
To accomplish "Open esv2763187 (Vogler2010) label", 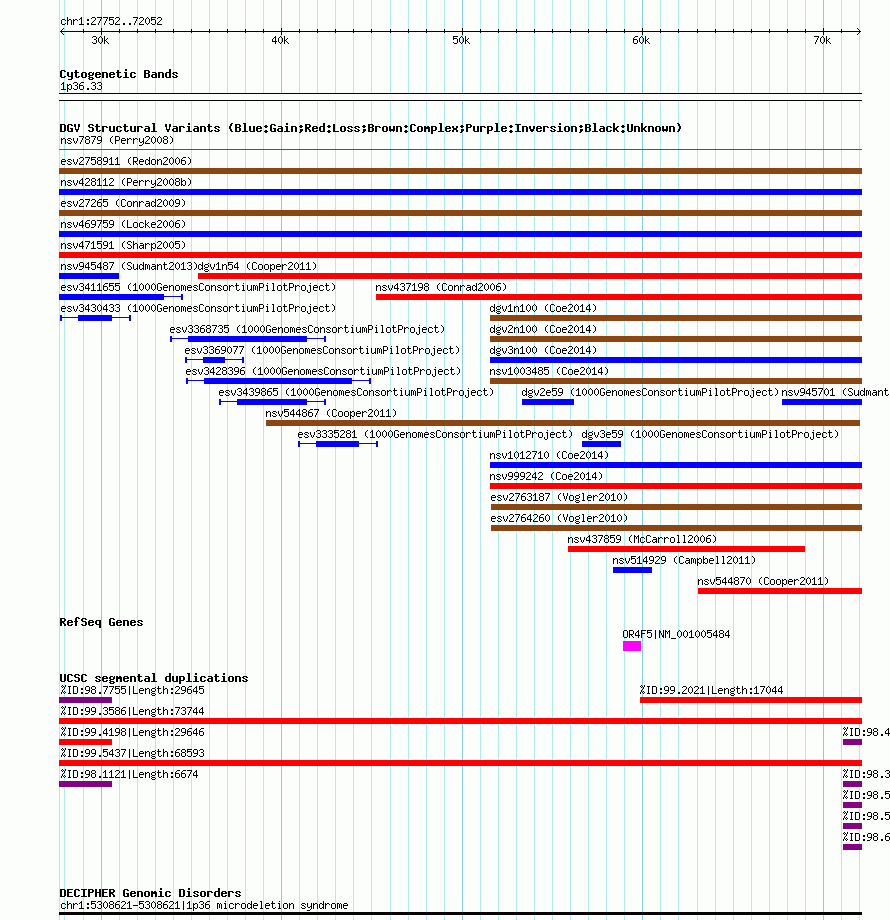I will [x=559, y=498].
